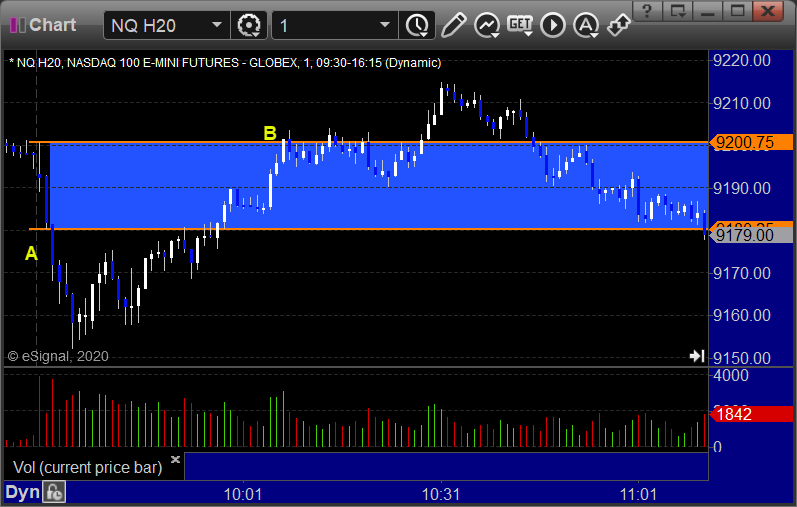
Task: Click the Vol (current price bar) label
Action: point(87,467)
